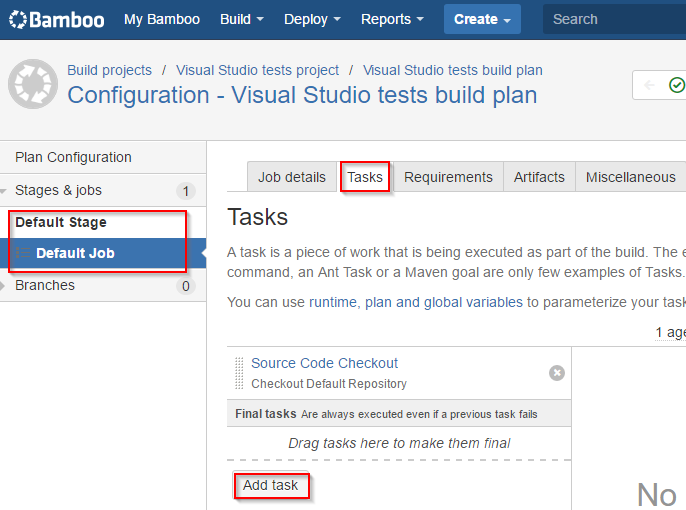
Task: Click Checkout Default Repository description
Action: coord(329,384)
